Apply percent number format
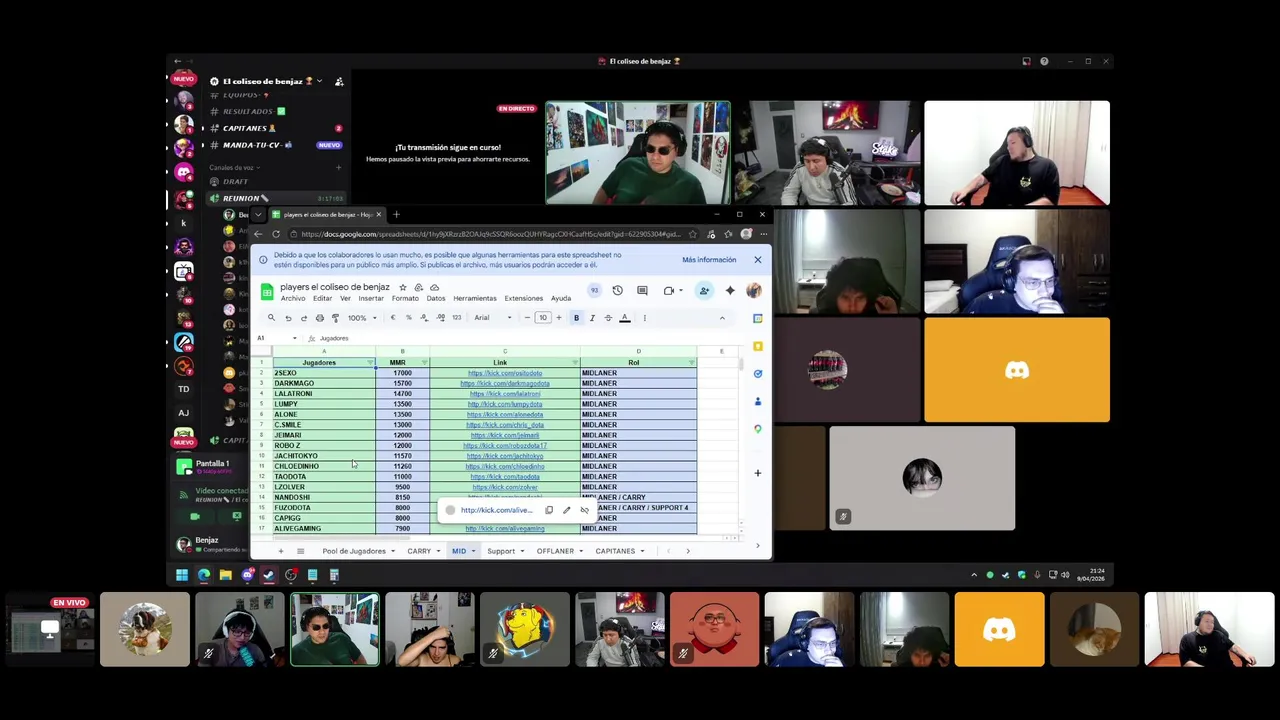The width and height of the screenshot is (1280, 720). click(408, 318)
